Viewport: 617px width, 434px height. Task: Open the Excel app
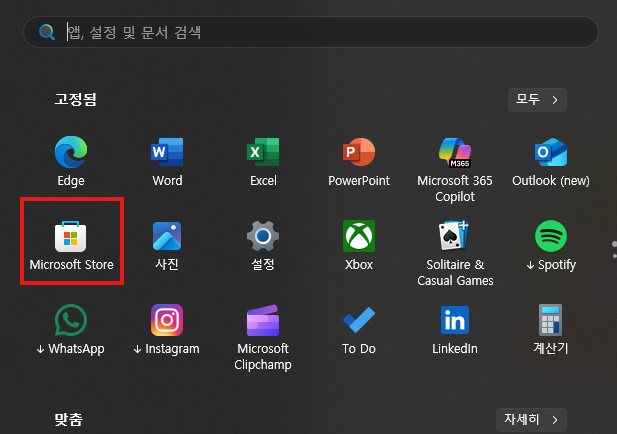click(x=263, y=162)
